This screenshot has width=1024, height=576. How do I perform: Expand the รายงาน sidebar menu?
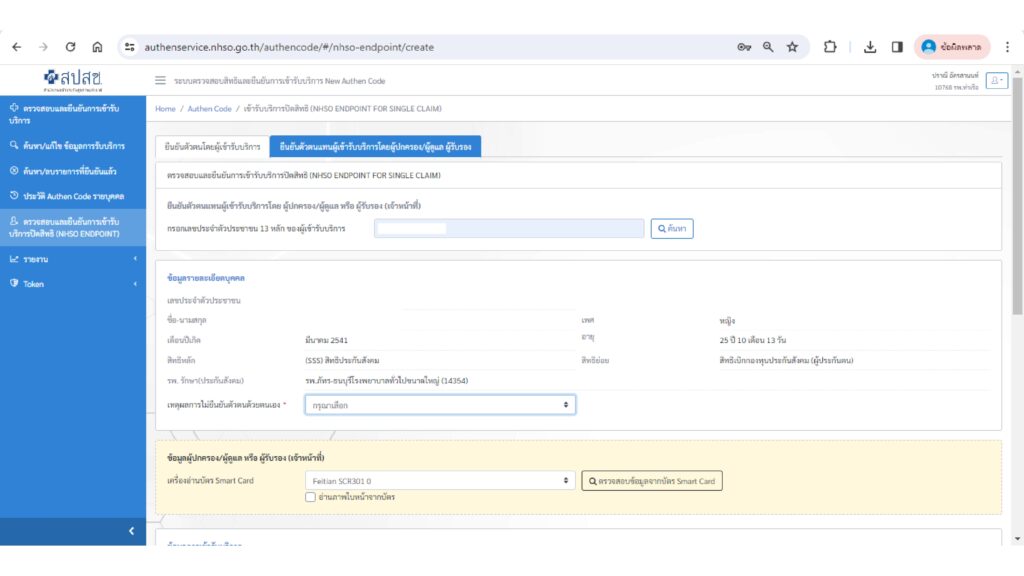click(x=72, y=260)
